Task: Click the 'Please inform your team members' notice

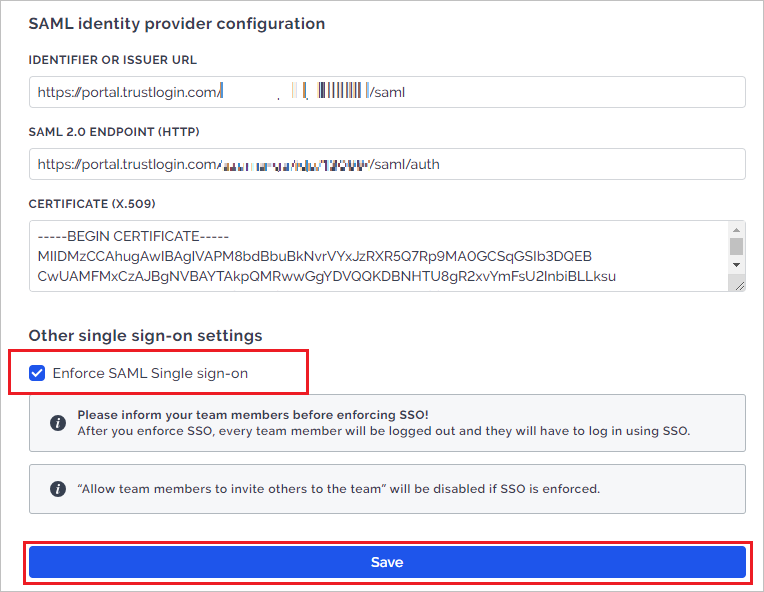Action: click(x=387, y=423)
